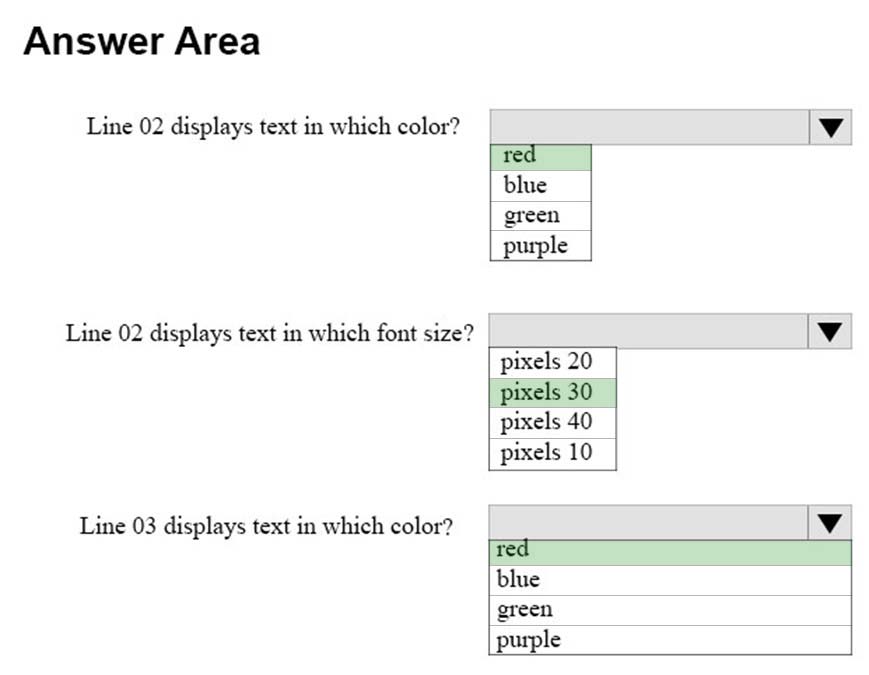Select pixels 30 font size option
The image size is (869, 675).
pyautogui.click(x=553, y=393)
